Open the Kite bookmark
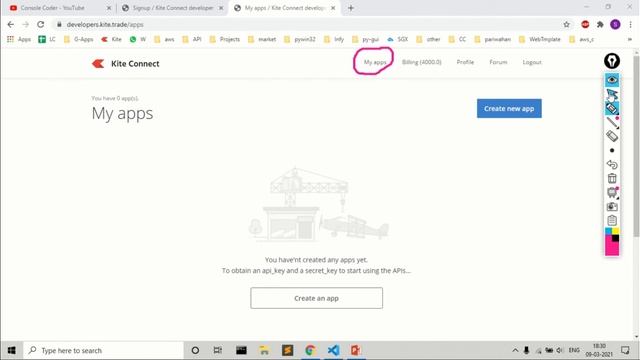 pyautogui.click(x=111, y=39)
